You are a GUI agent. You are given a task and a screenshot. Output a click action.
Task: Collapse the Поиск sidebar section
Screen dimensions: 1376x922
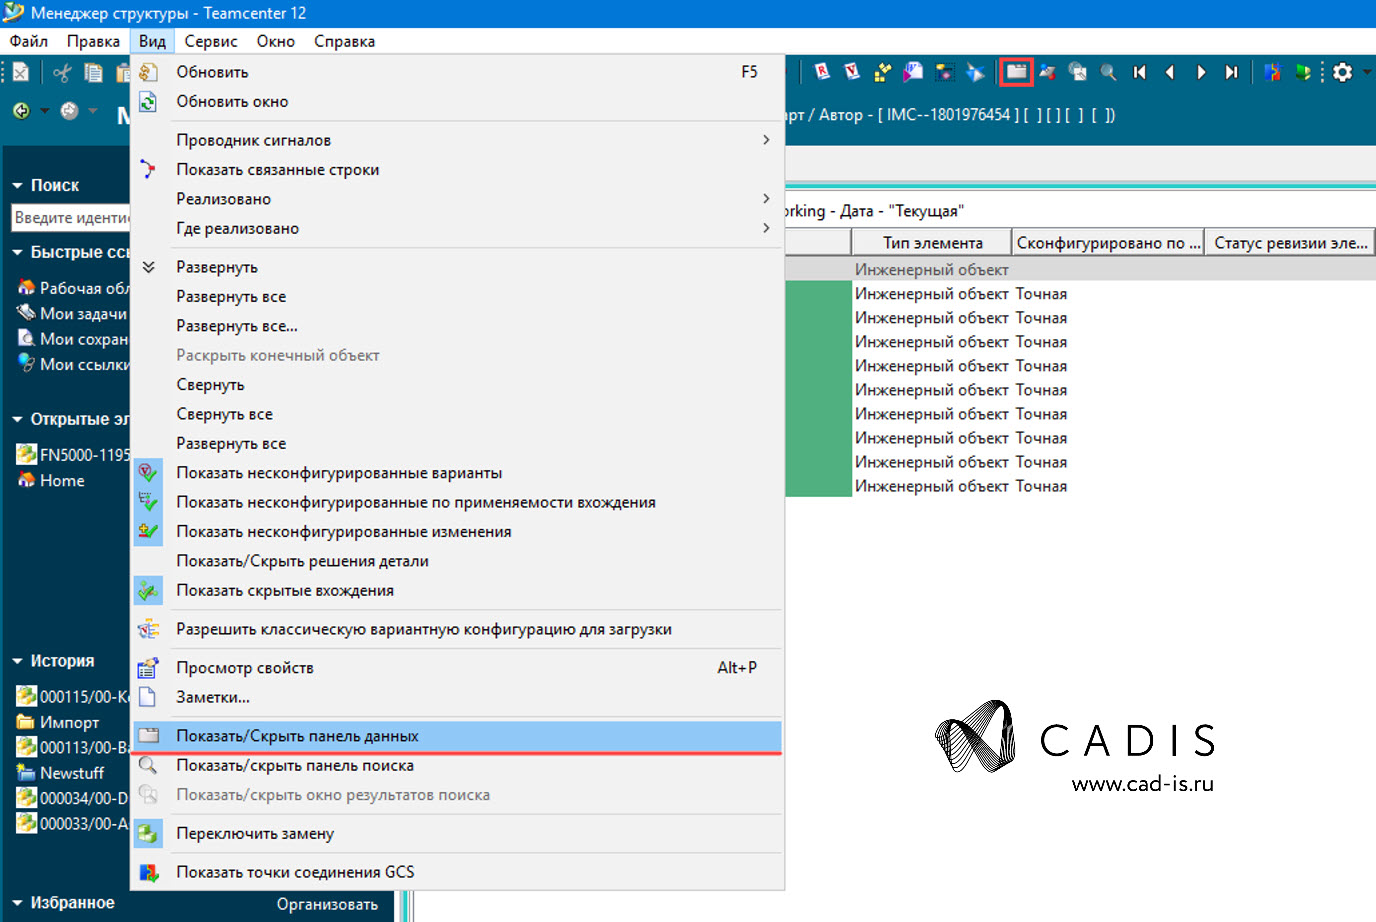pos(17,186)
